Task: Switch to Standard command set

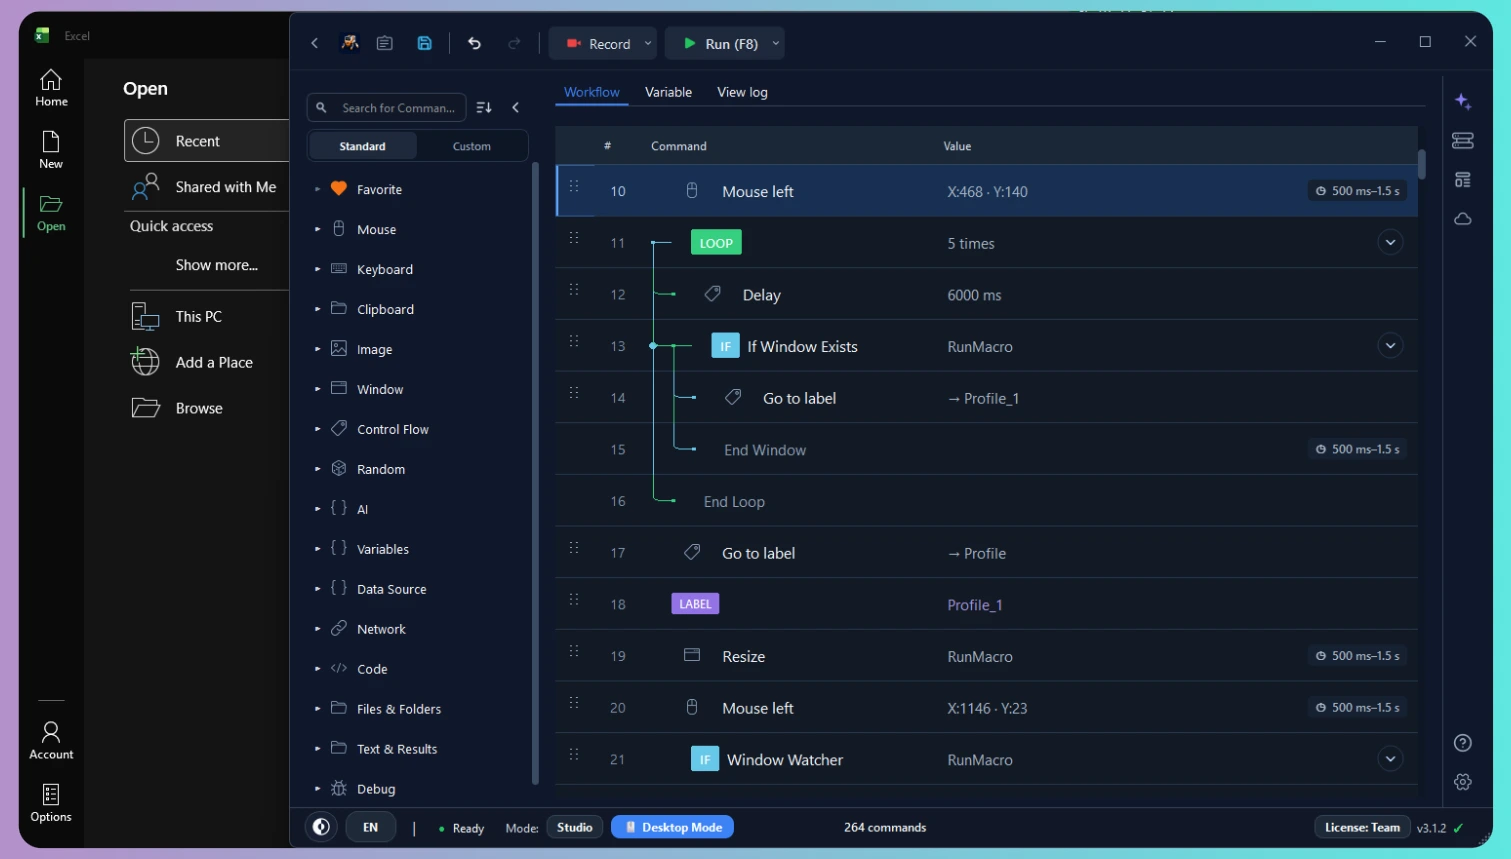Action: point(362,146)
